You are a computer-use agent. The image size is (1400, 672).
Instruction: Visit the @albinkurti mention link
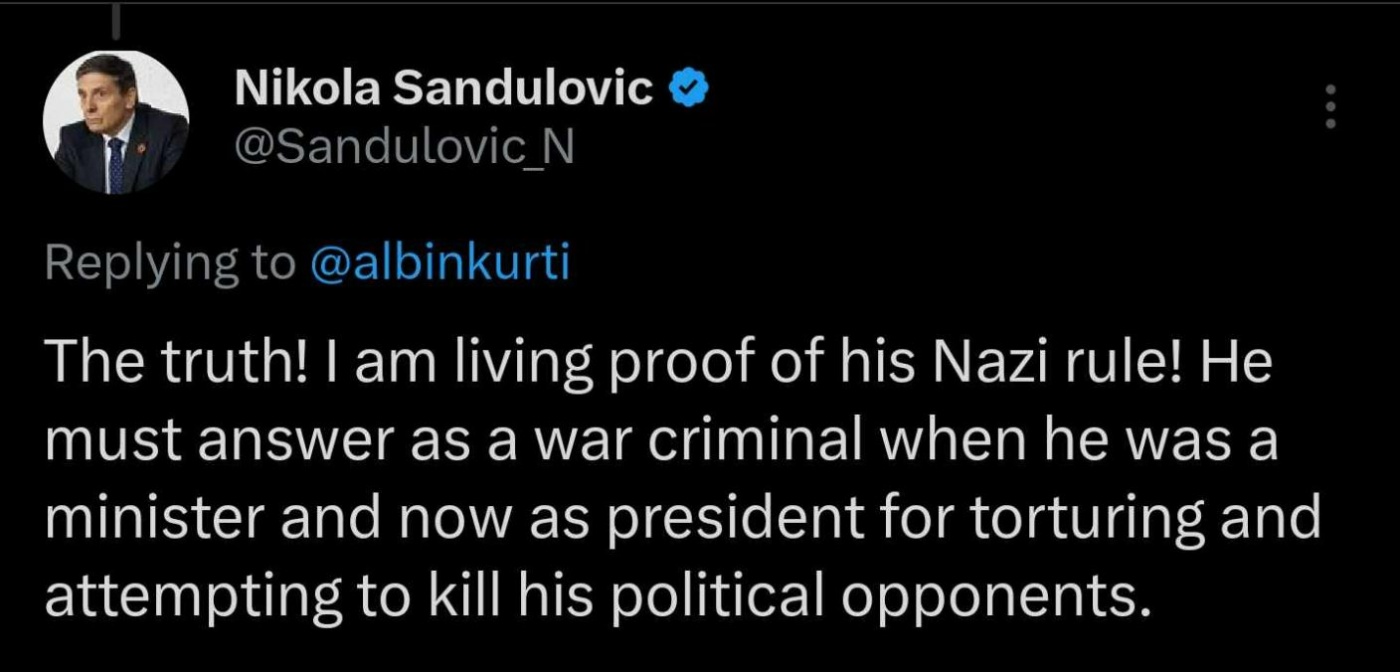pos(440,262)
